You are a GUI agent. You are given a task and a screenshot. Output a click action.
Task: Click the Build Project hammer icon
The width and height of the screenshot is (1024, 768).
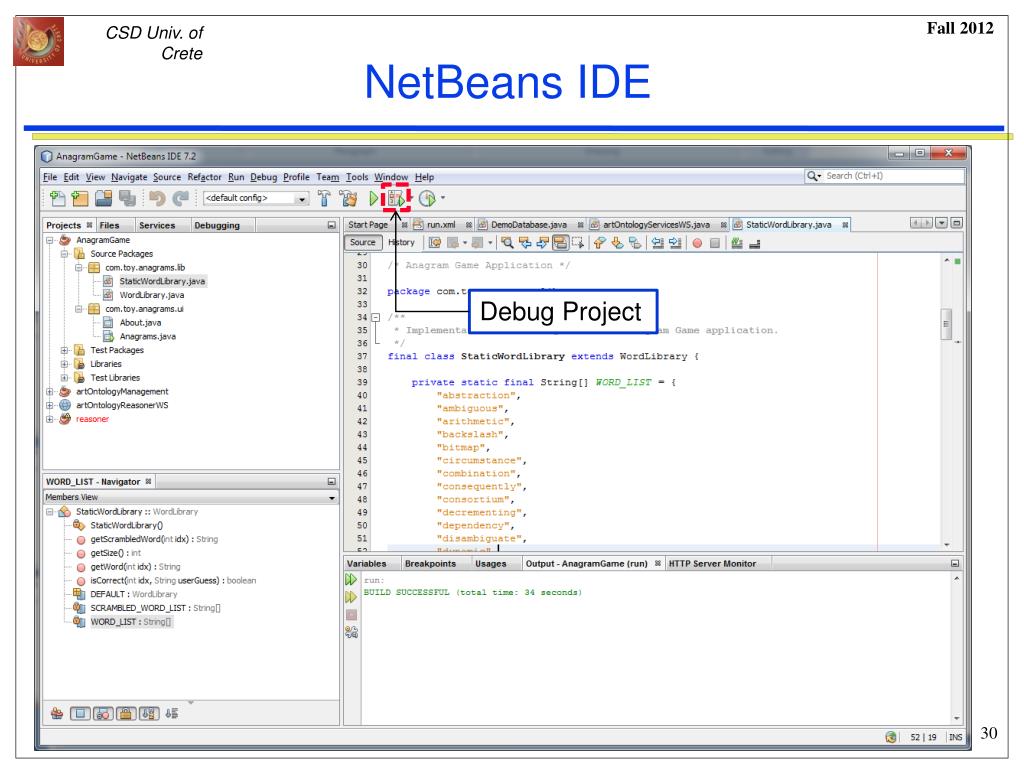(323, 198)
